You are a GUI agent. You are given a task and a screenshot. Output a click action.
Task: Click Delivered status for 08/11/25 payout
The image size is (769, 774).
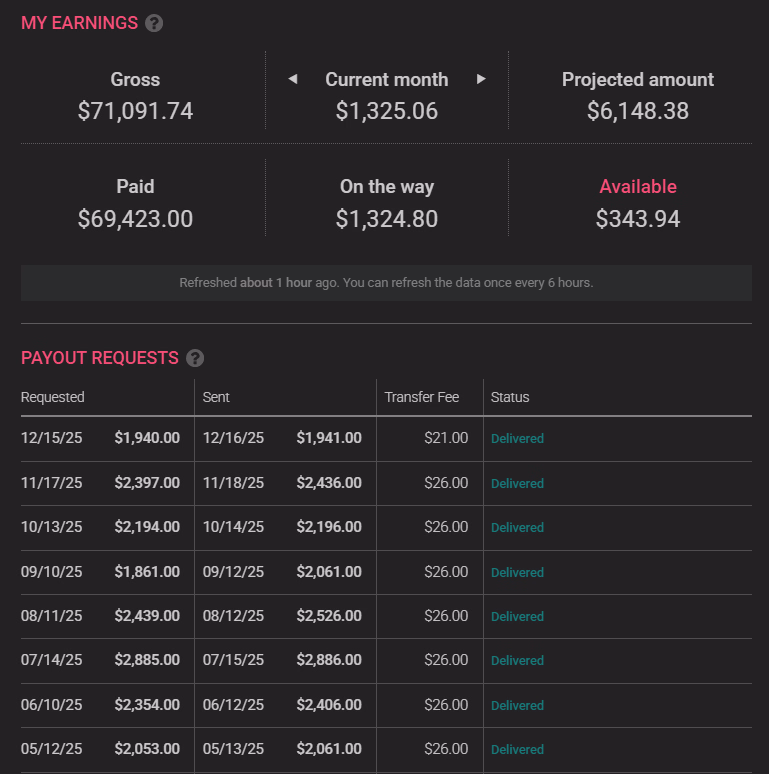[x=517, y=616]
